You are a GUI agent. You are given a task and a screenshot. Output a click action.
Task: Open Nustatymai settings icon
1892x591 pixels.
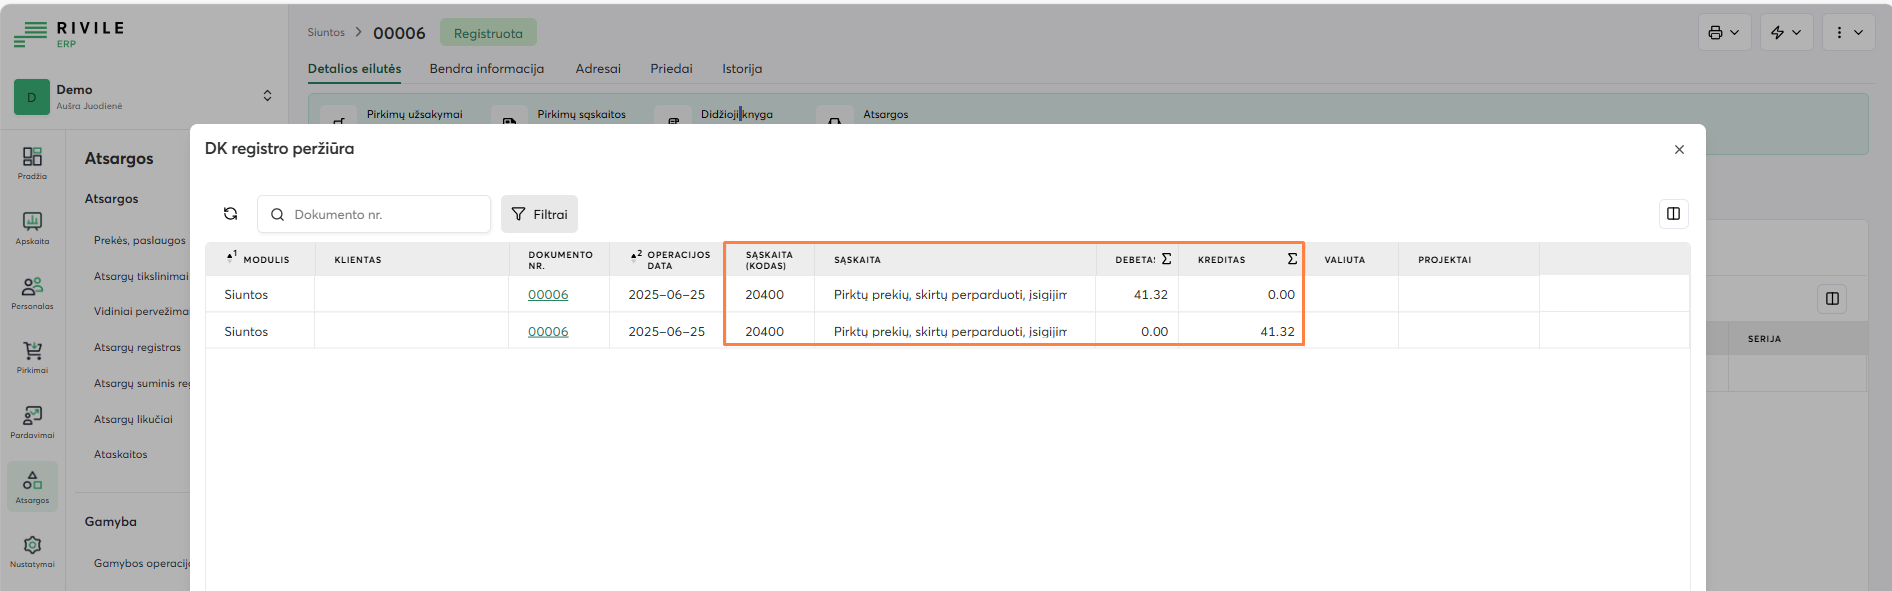point(32,550)
